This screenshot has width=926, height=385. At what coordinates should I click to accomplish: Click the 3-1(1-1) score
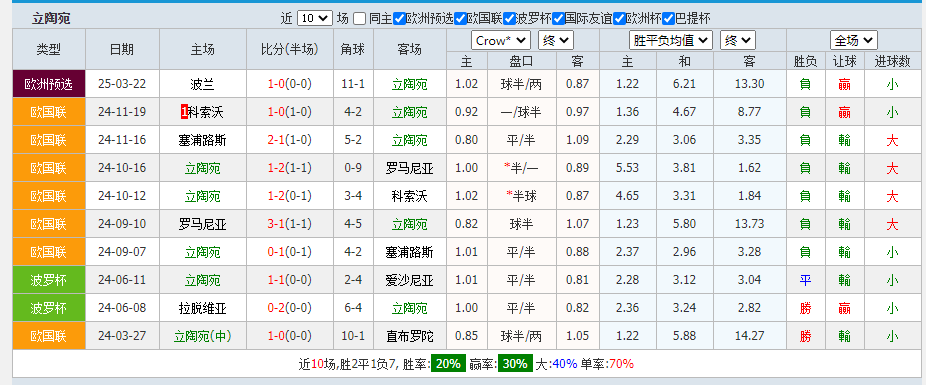click(x=289, y=224)
